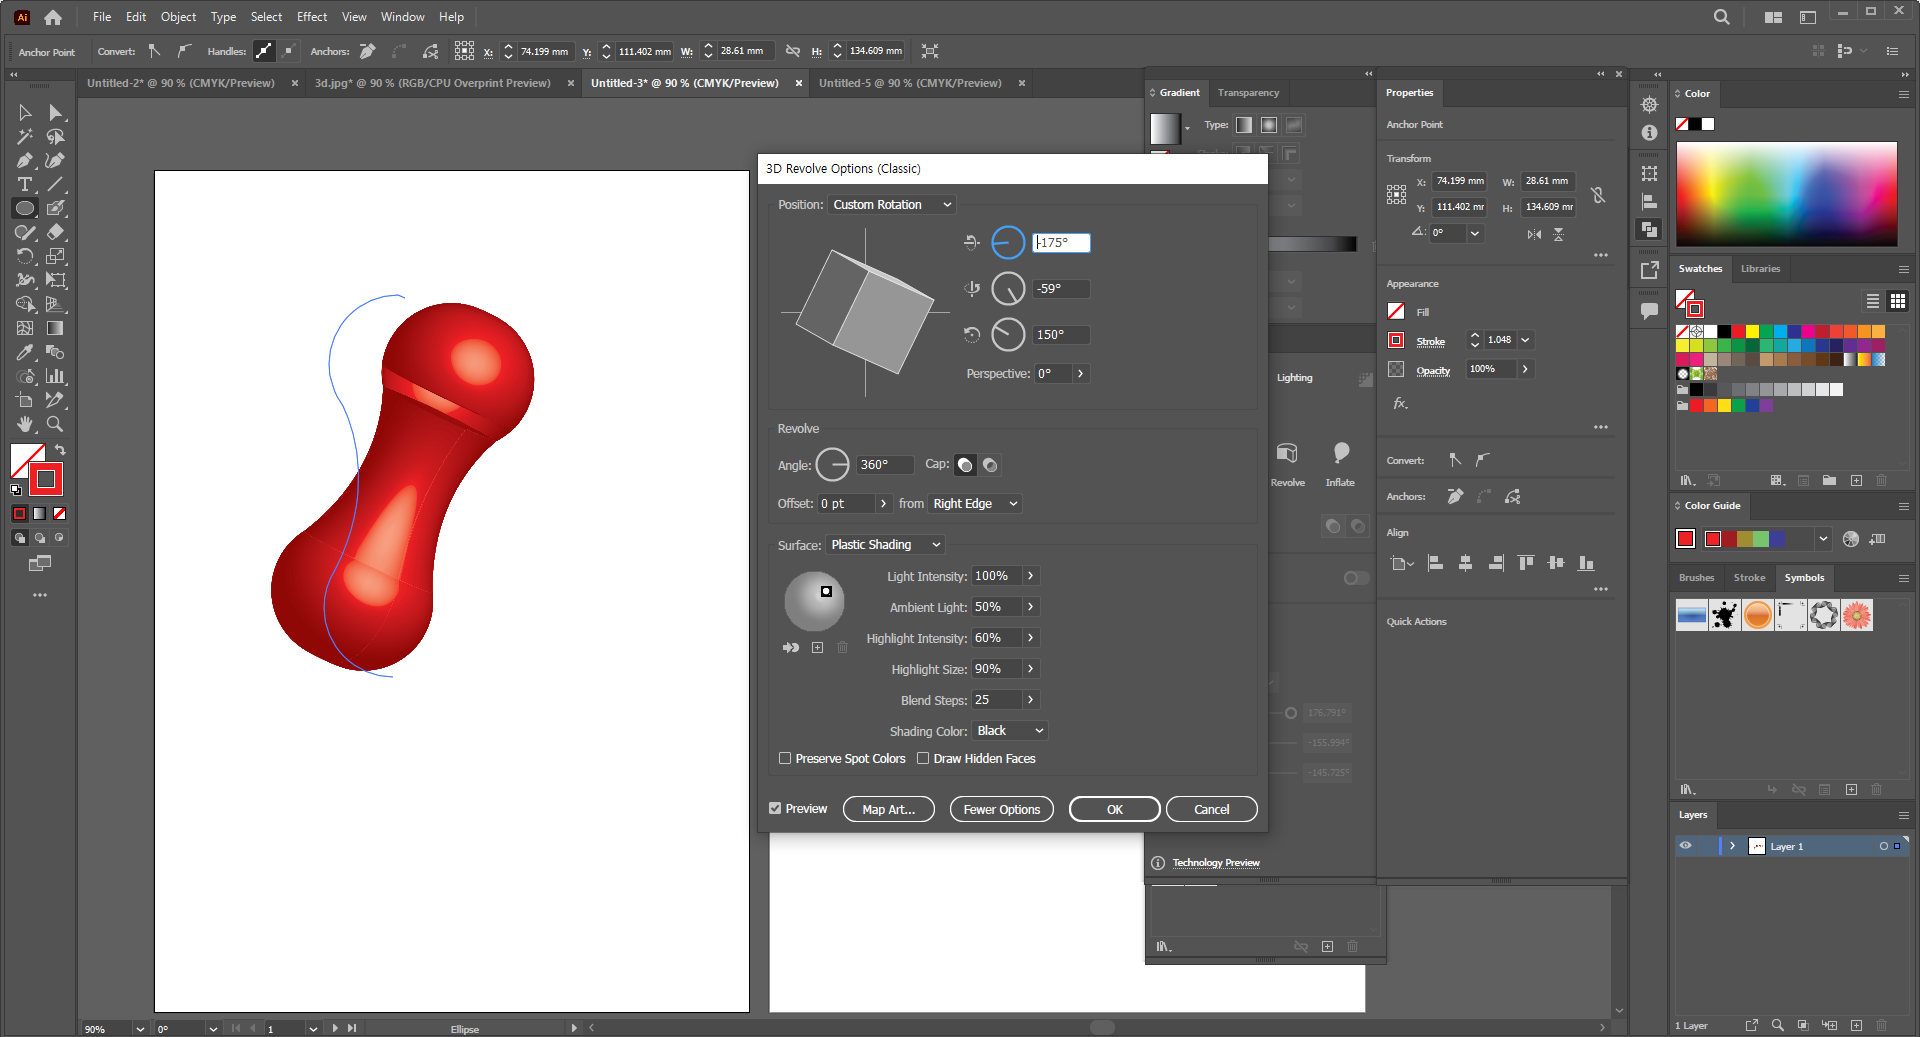Open the stroke weight dropdown in Properties

[x=1525, y=340]
